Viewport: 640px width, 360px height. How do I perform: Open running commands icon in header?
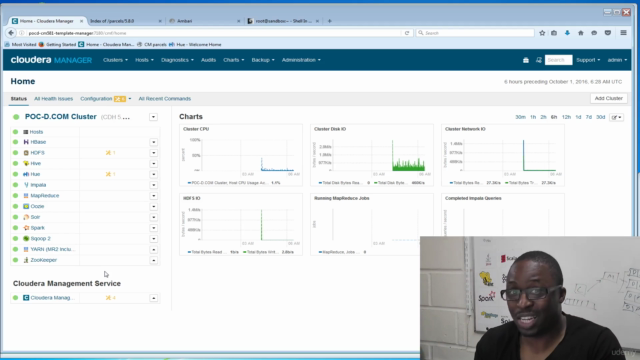[539, 60]
